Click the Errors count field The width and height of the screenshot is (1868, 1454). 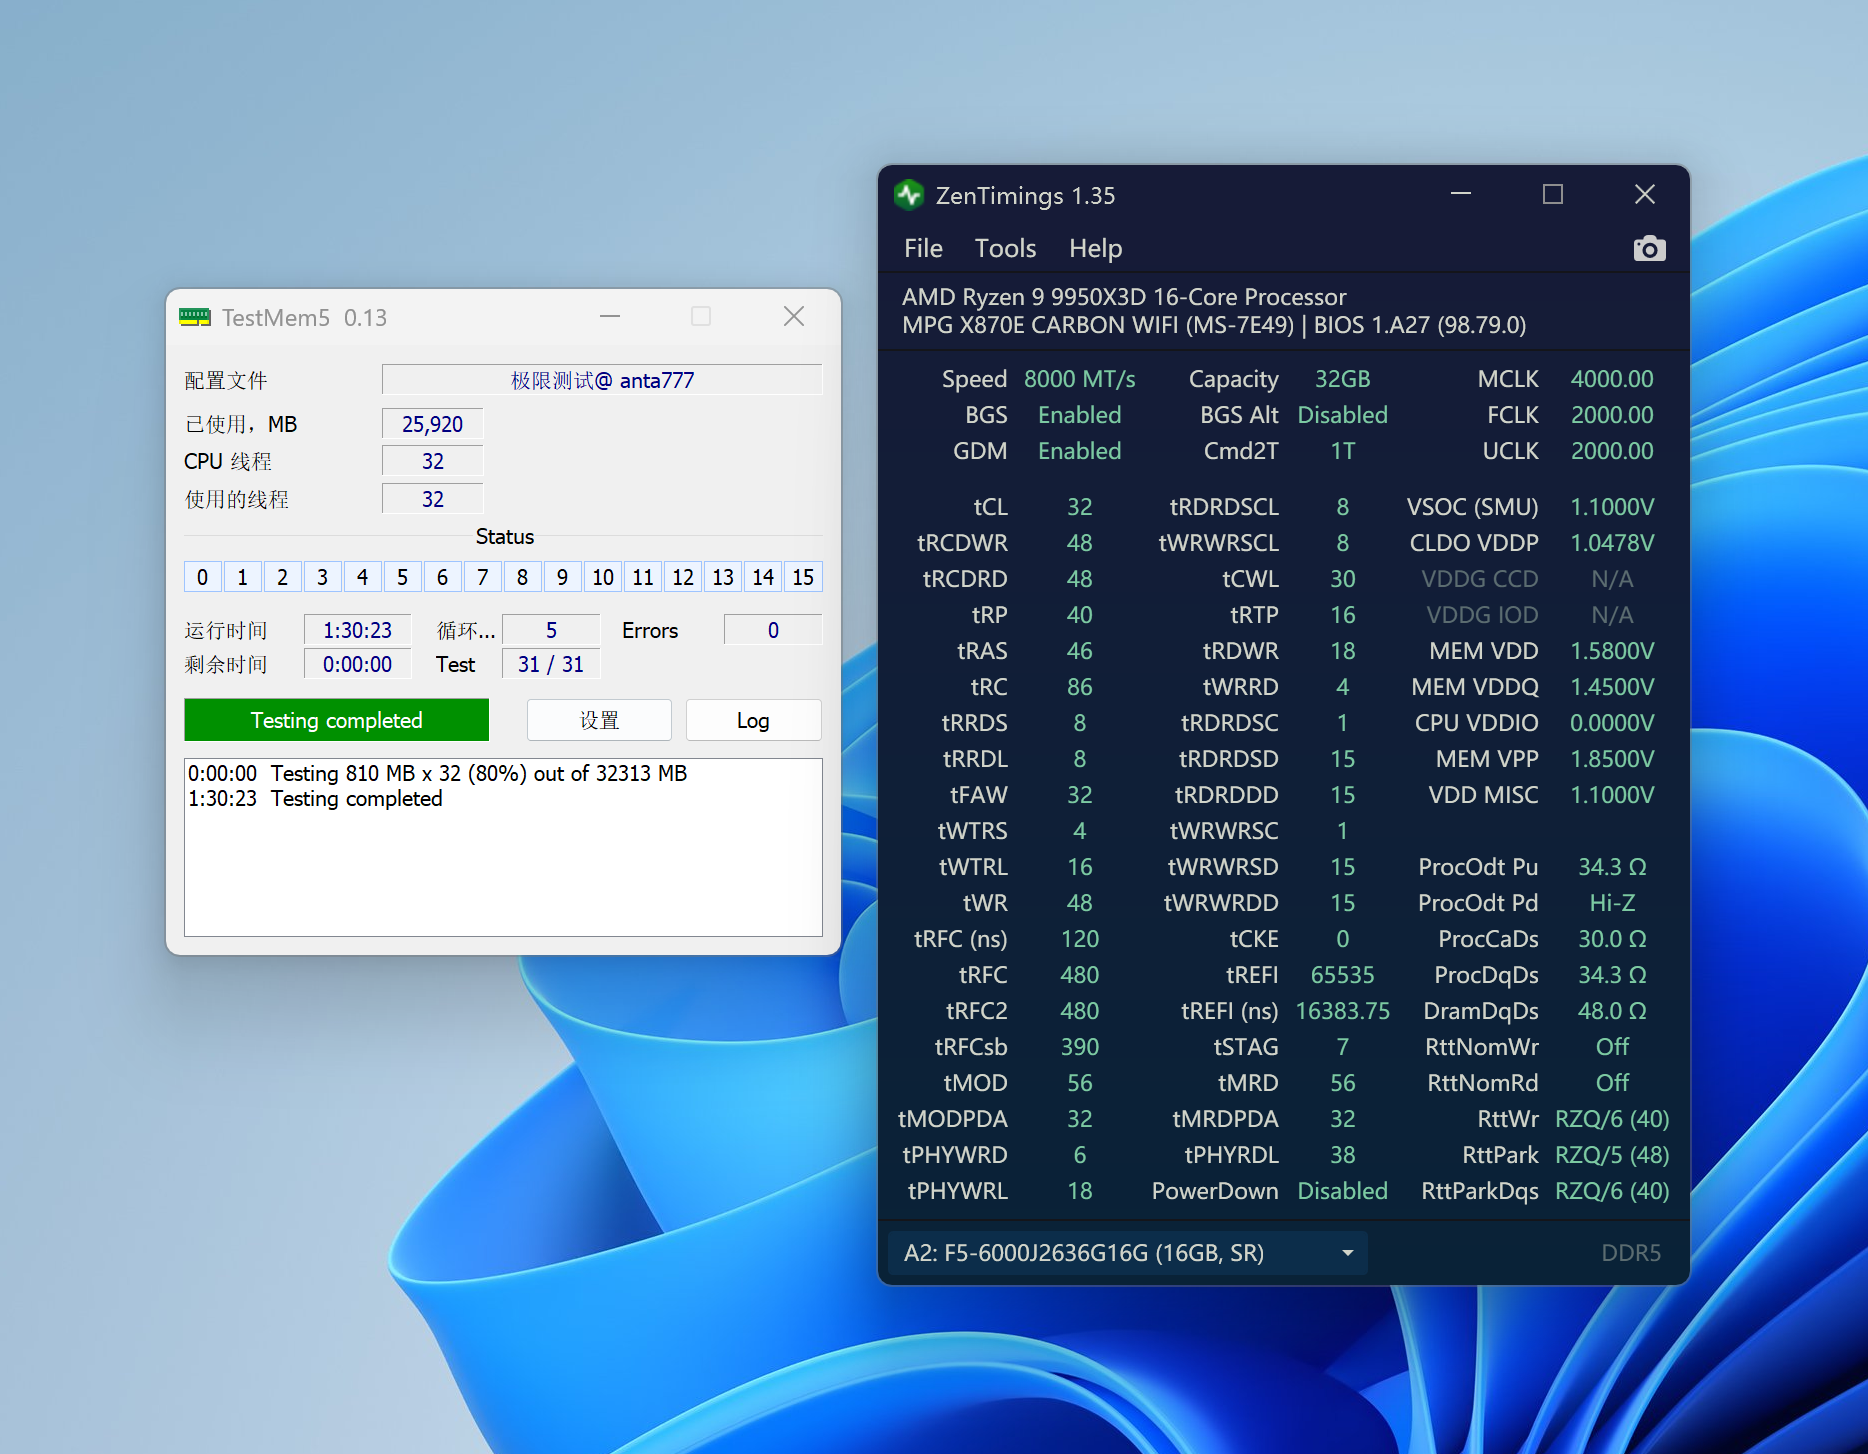click(x=772, y=630)
